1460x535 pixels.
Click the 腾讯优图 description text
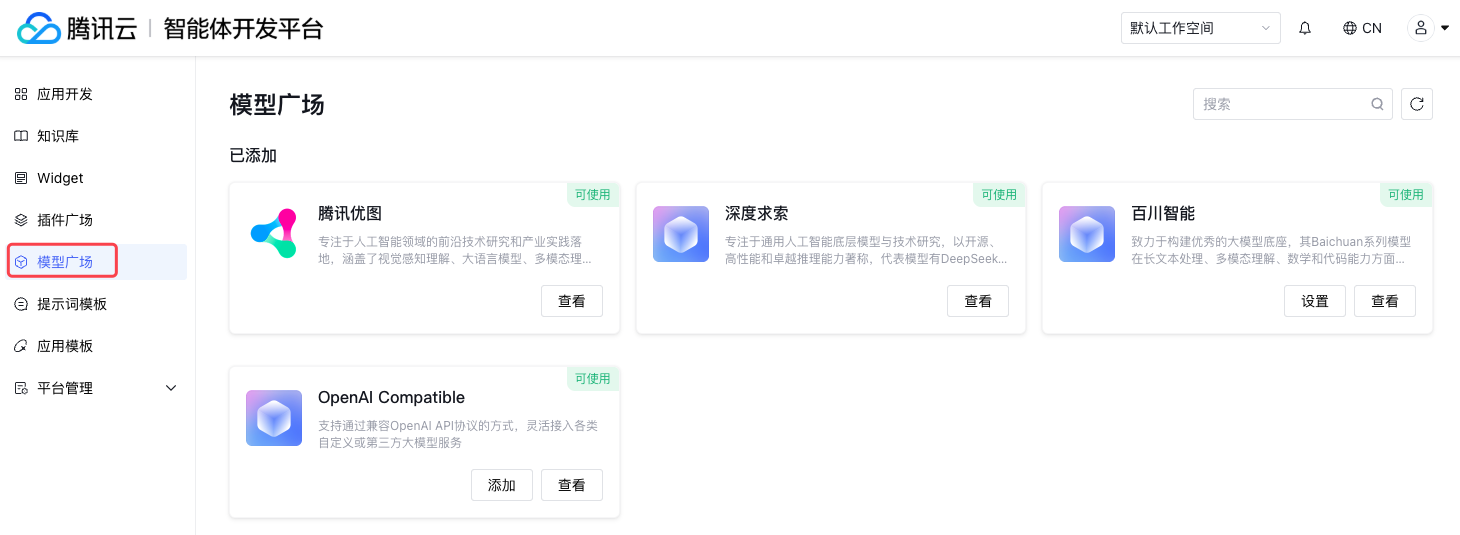tap(455, 250)
